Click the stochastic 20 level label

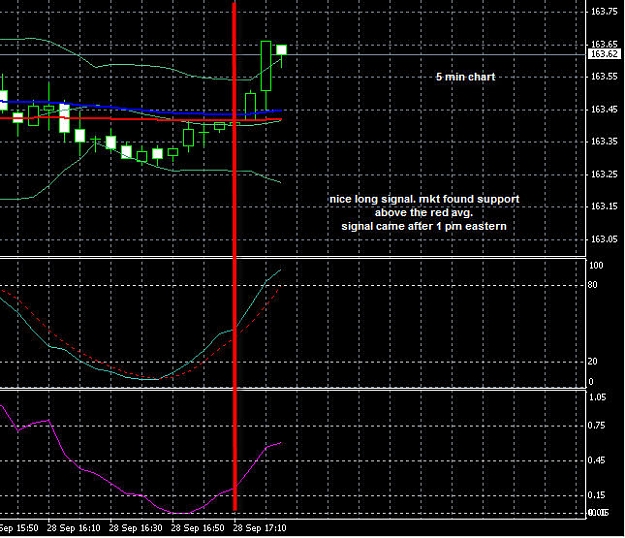coord(593,361)
